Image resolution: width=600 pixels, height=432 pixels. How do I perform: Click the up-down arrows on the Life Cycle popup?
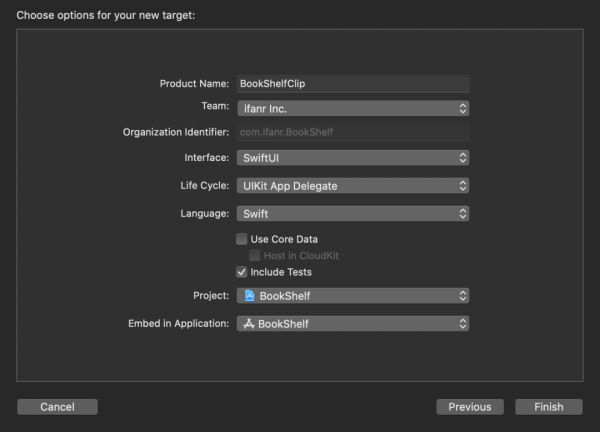pos(462,186)
